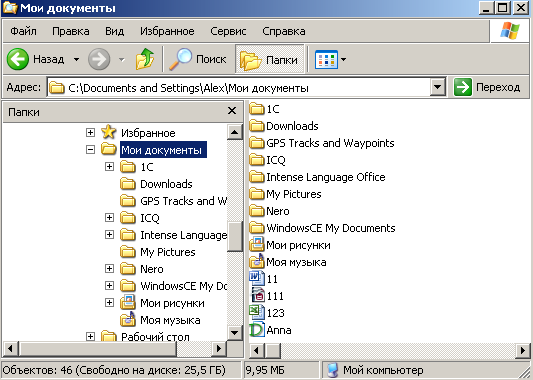The height and width of the screenshot is (380, 533).
Task: Select My Pictures in the tree
Action: tap(168, 252)
